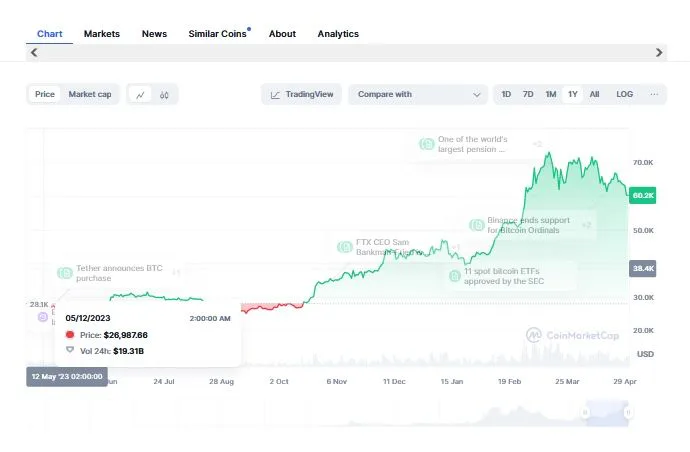Screen dimensions: 690x452
Task: Click the 70.0K axis value
Action: click(x=643, y=162)
